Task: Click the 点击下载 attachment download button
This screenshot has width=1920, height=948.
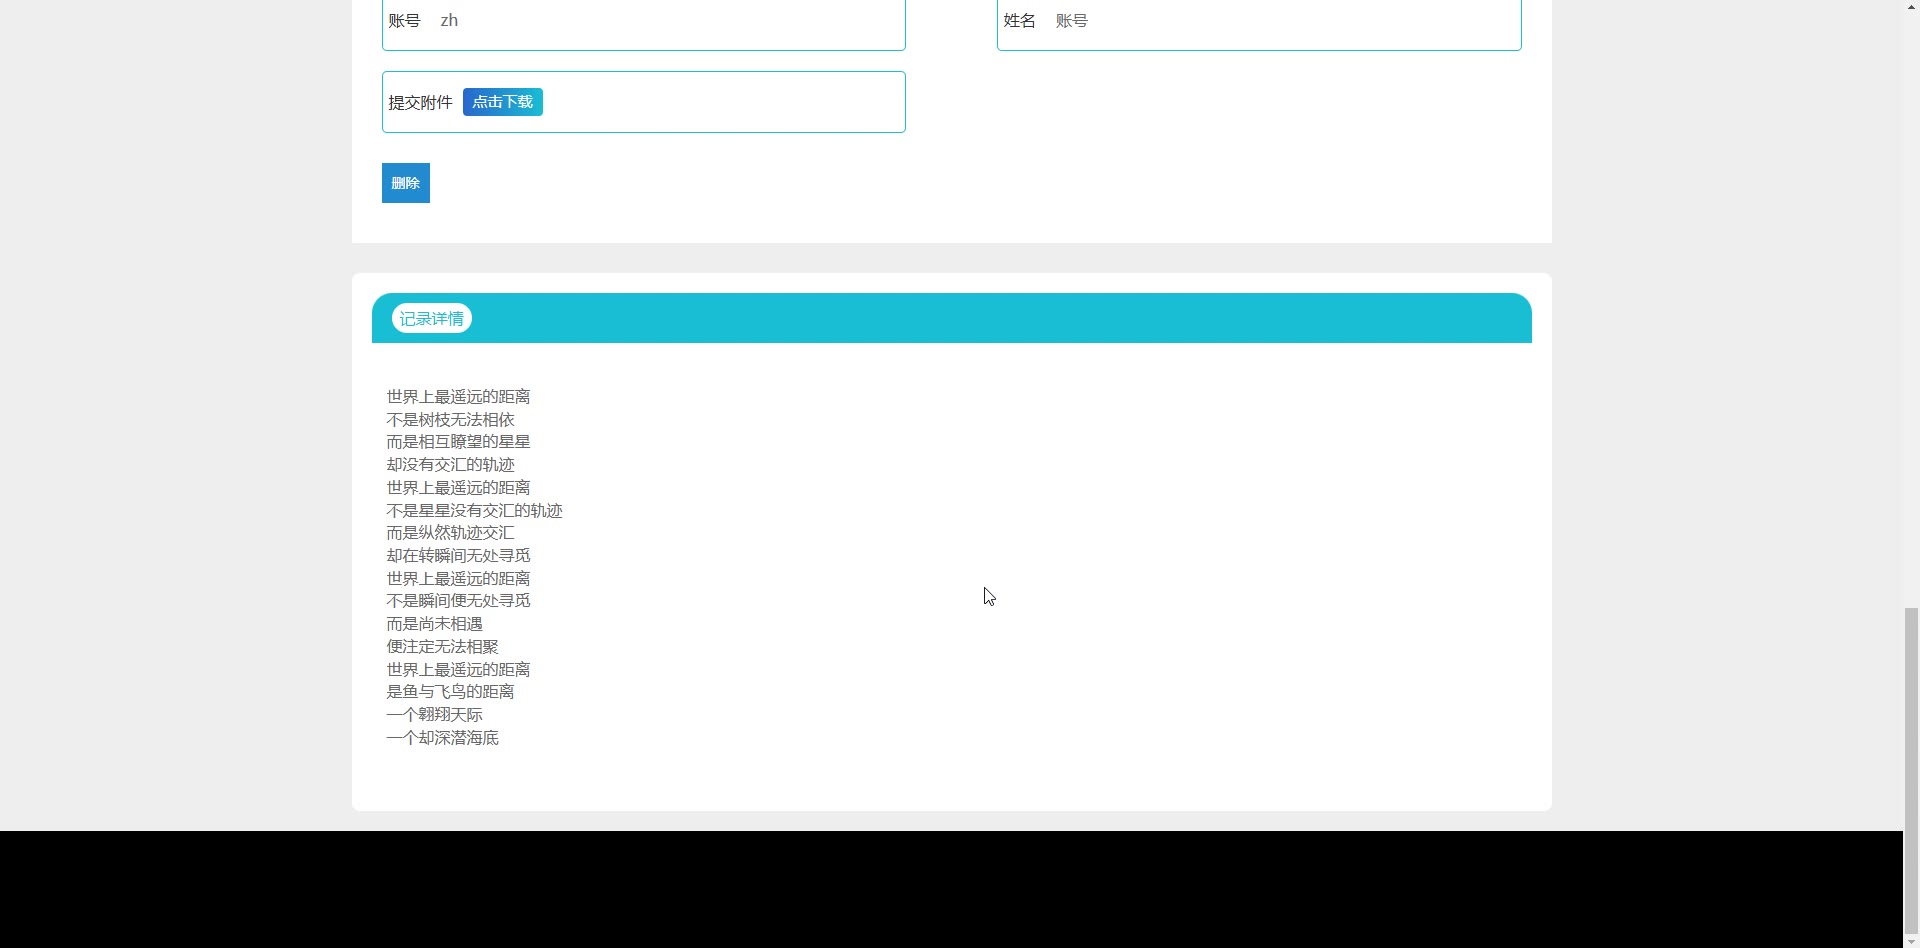Action: pos(503,102)
